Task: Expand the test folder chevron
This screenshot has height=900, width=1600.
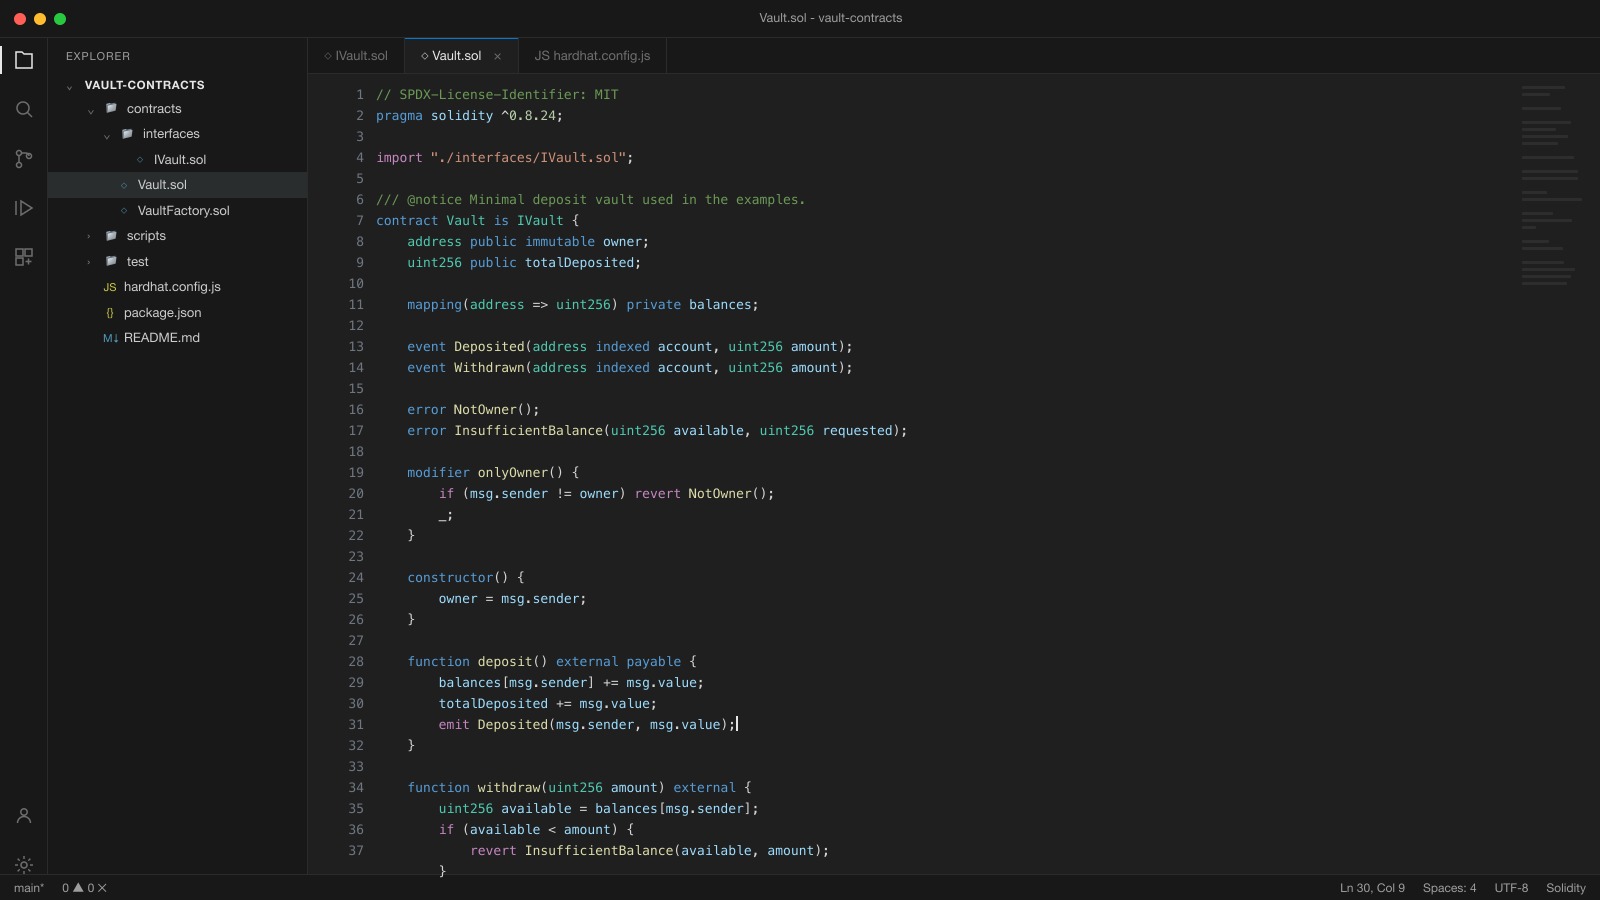Action: coord(89,262)
